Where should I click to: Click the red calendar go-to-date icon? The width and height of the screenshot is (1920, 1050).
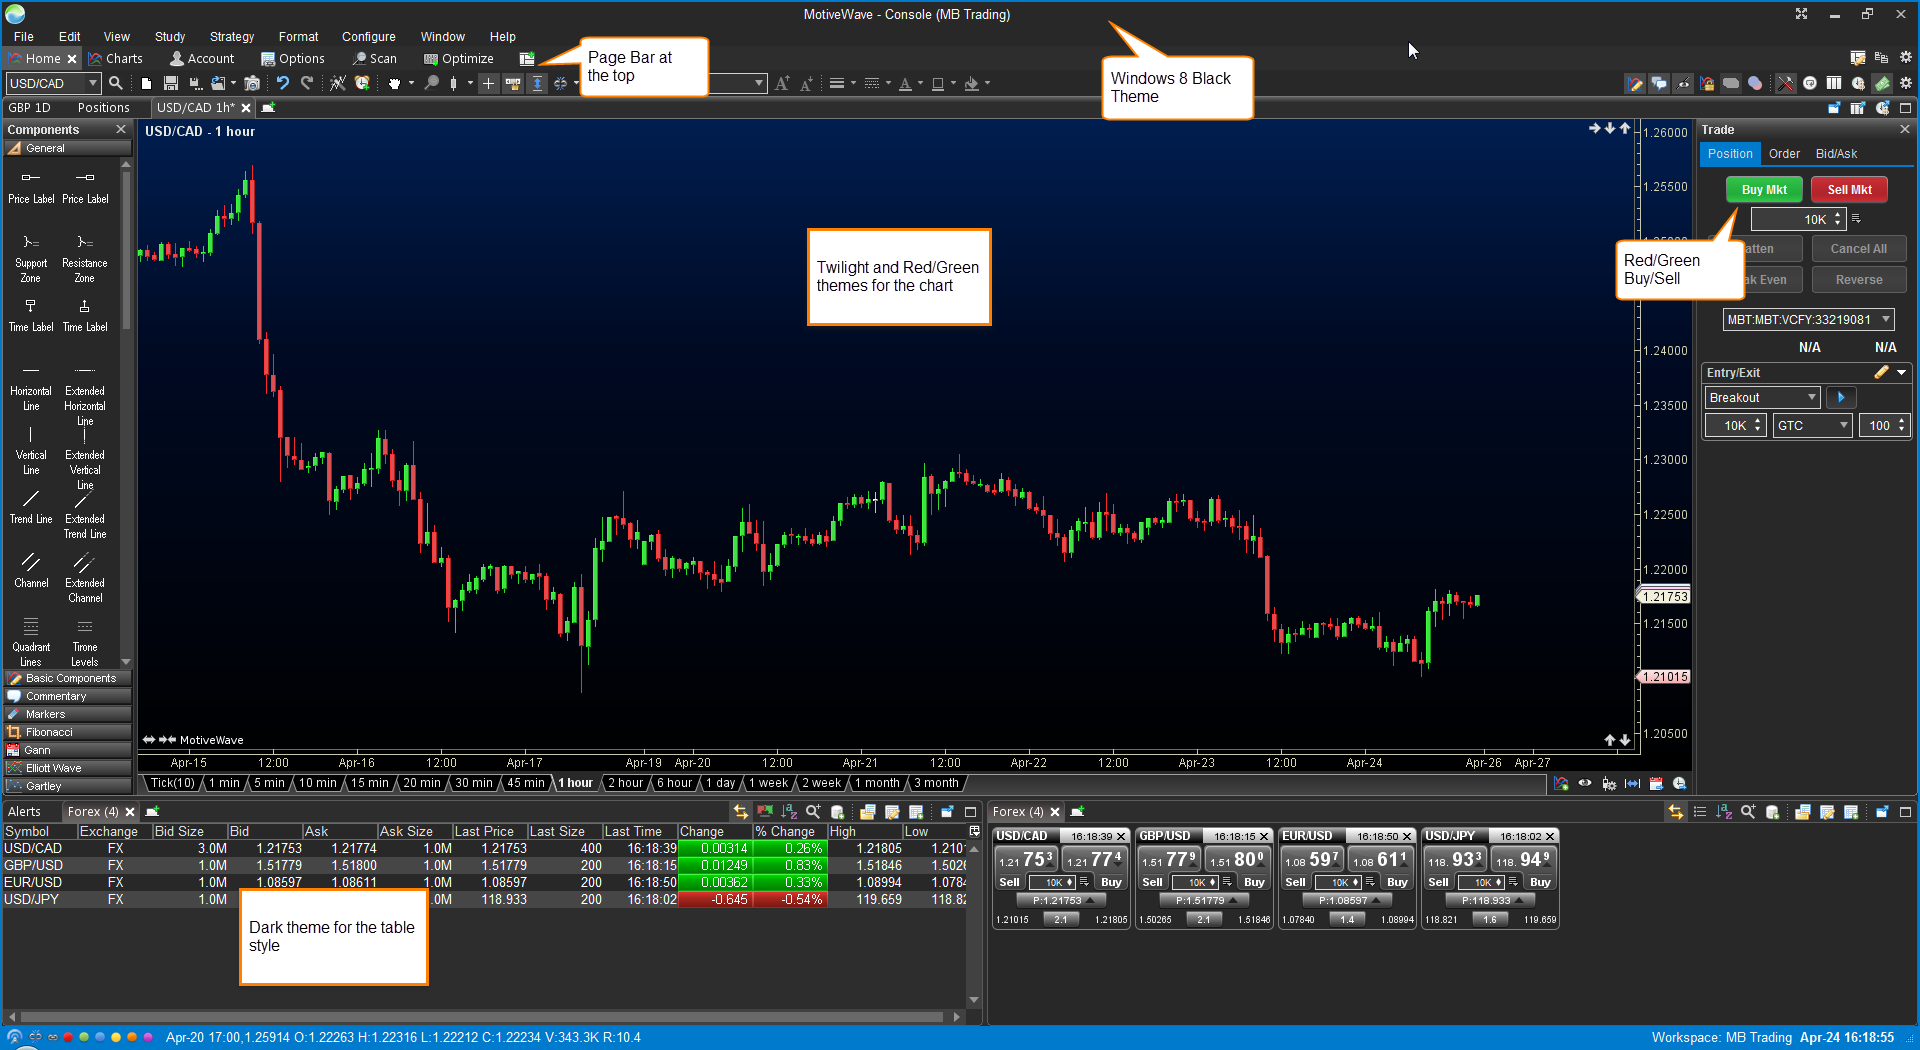tap(1656, 783)
